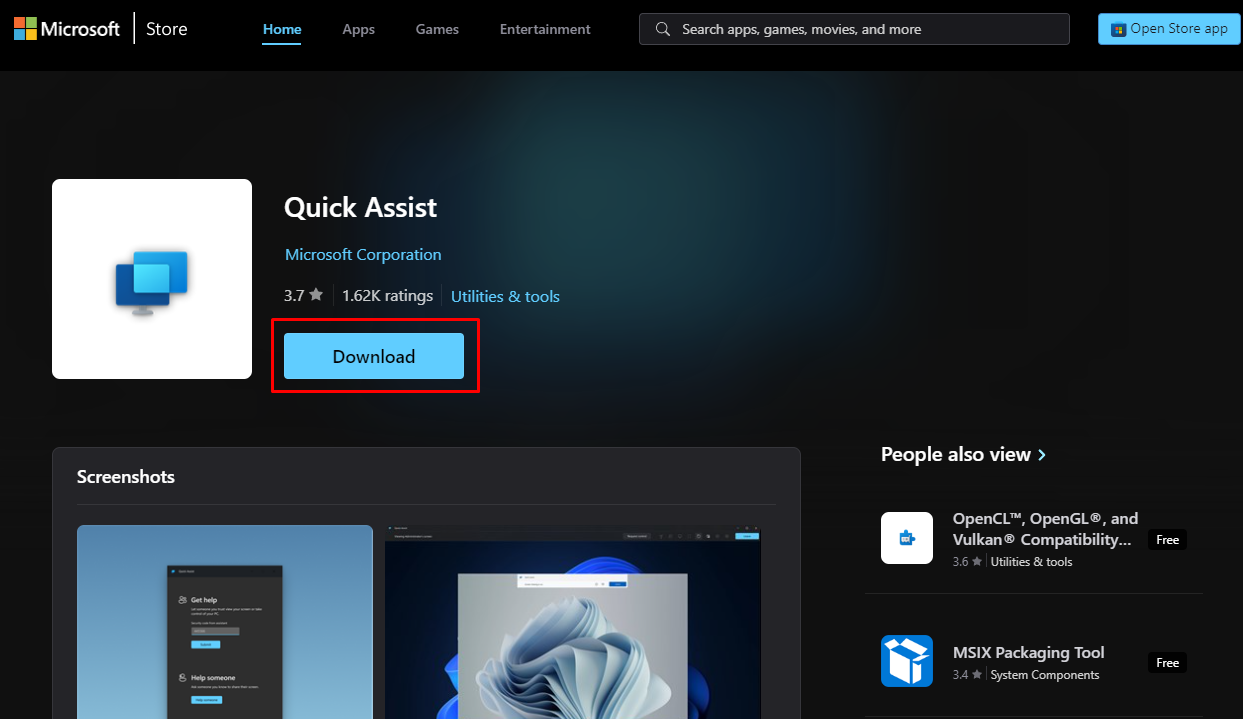Open Microsoft Corporation publisher link

point(363,254)
